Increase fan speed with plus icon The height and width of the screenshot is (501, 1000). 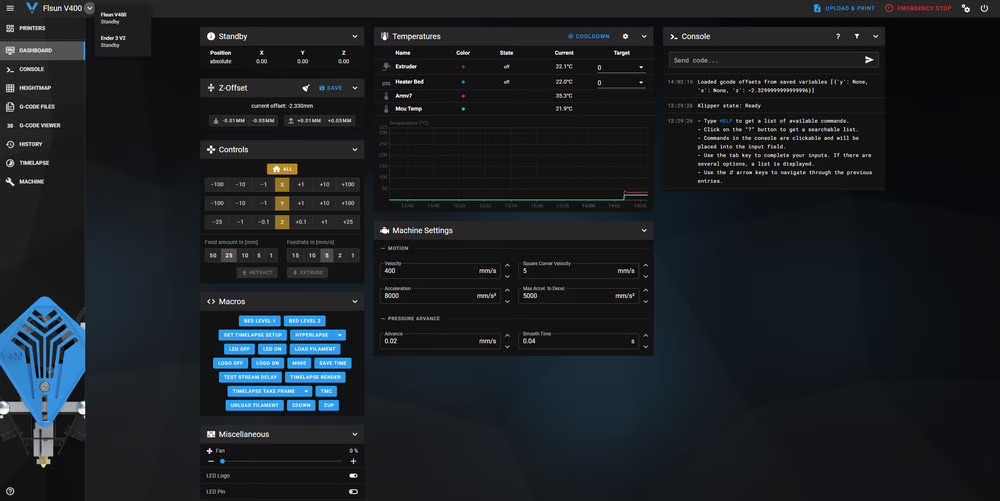coord(353,461)
